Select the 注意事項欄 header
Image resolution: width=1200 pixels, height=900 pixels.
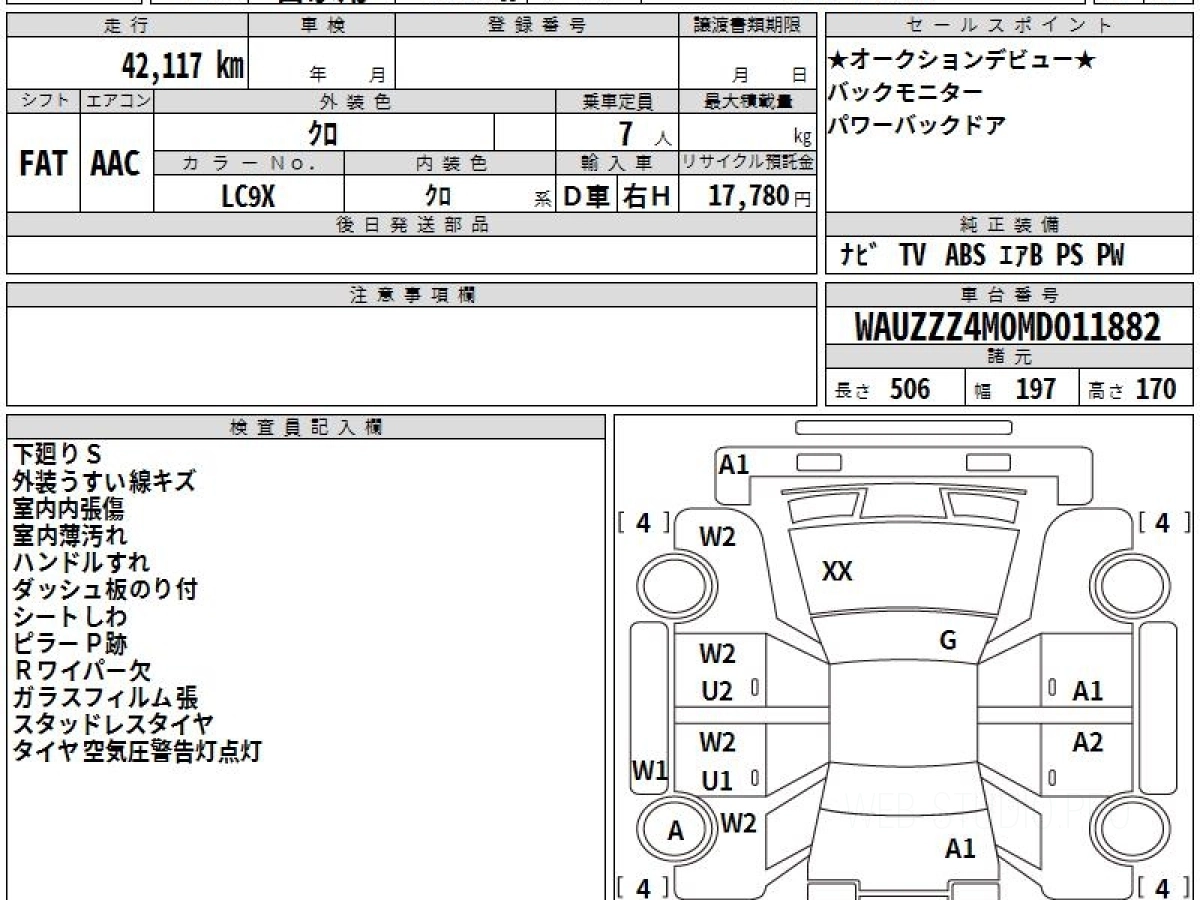(411, 295)
